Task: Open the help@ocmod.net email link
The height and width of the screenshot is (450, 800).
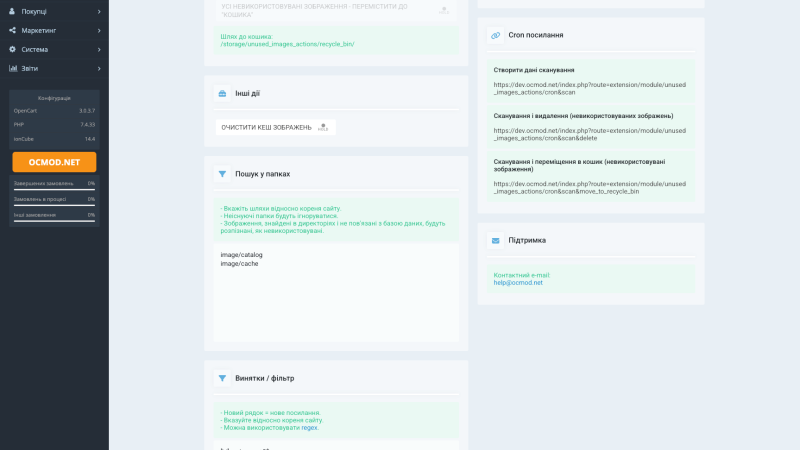Action: coord(518,283)
